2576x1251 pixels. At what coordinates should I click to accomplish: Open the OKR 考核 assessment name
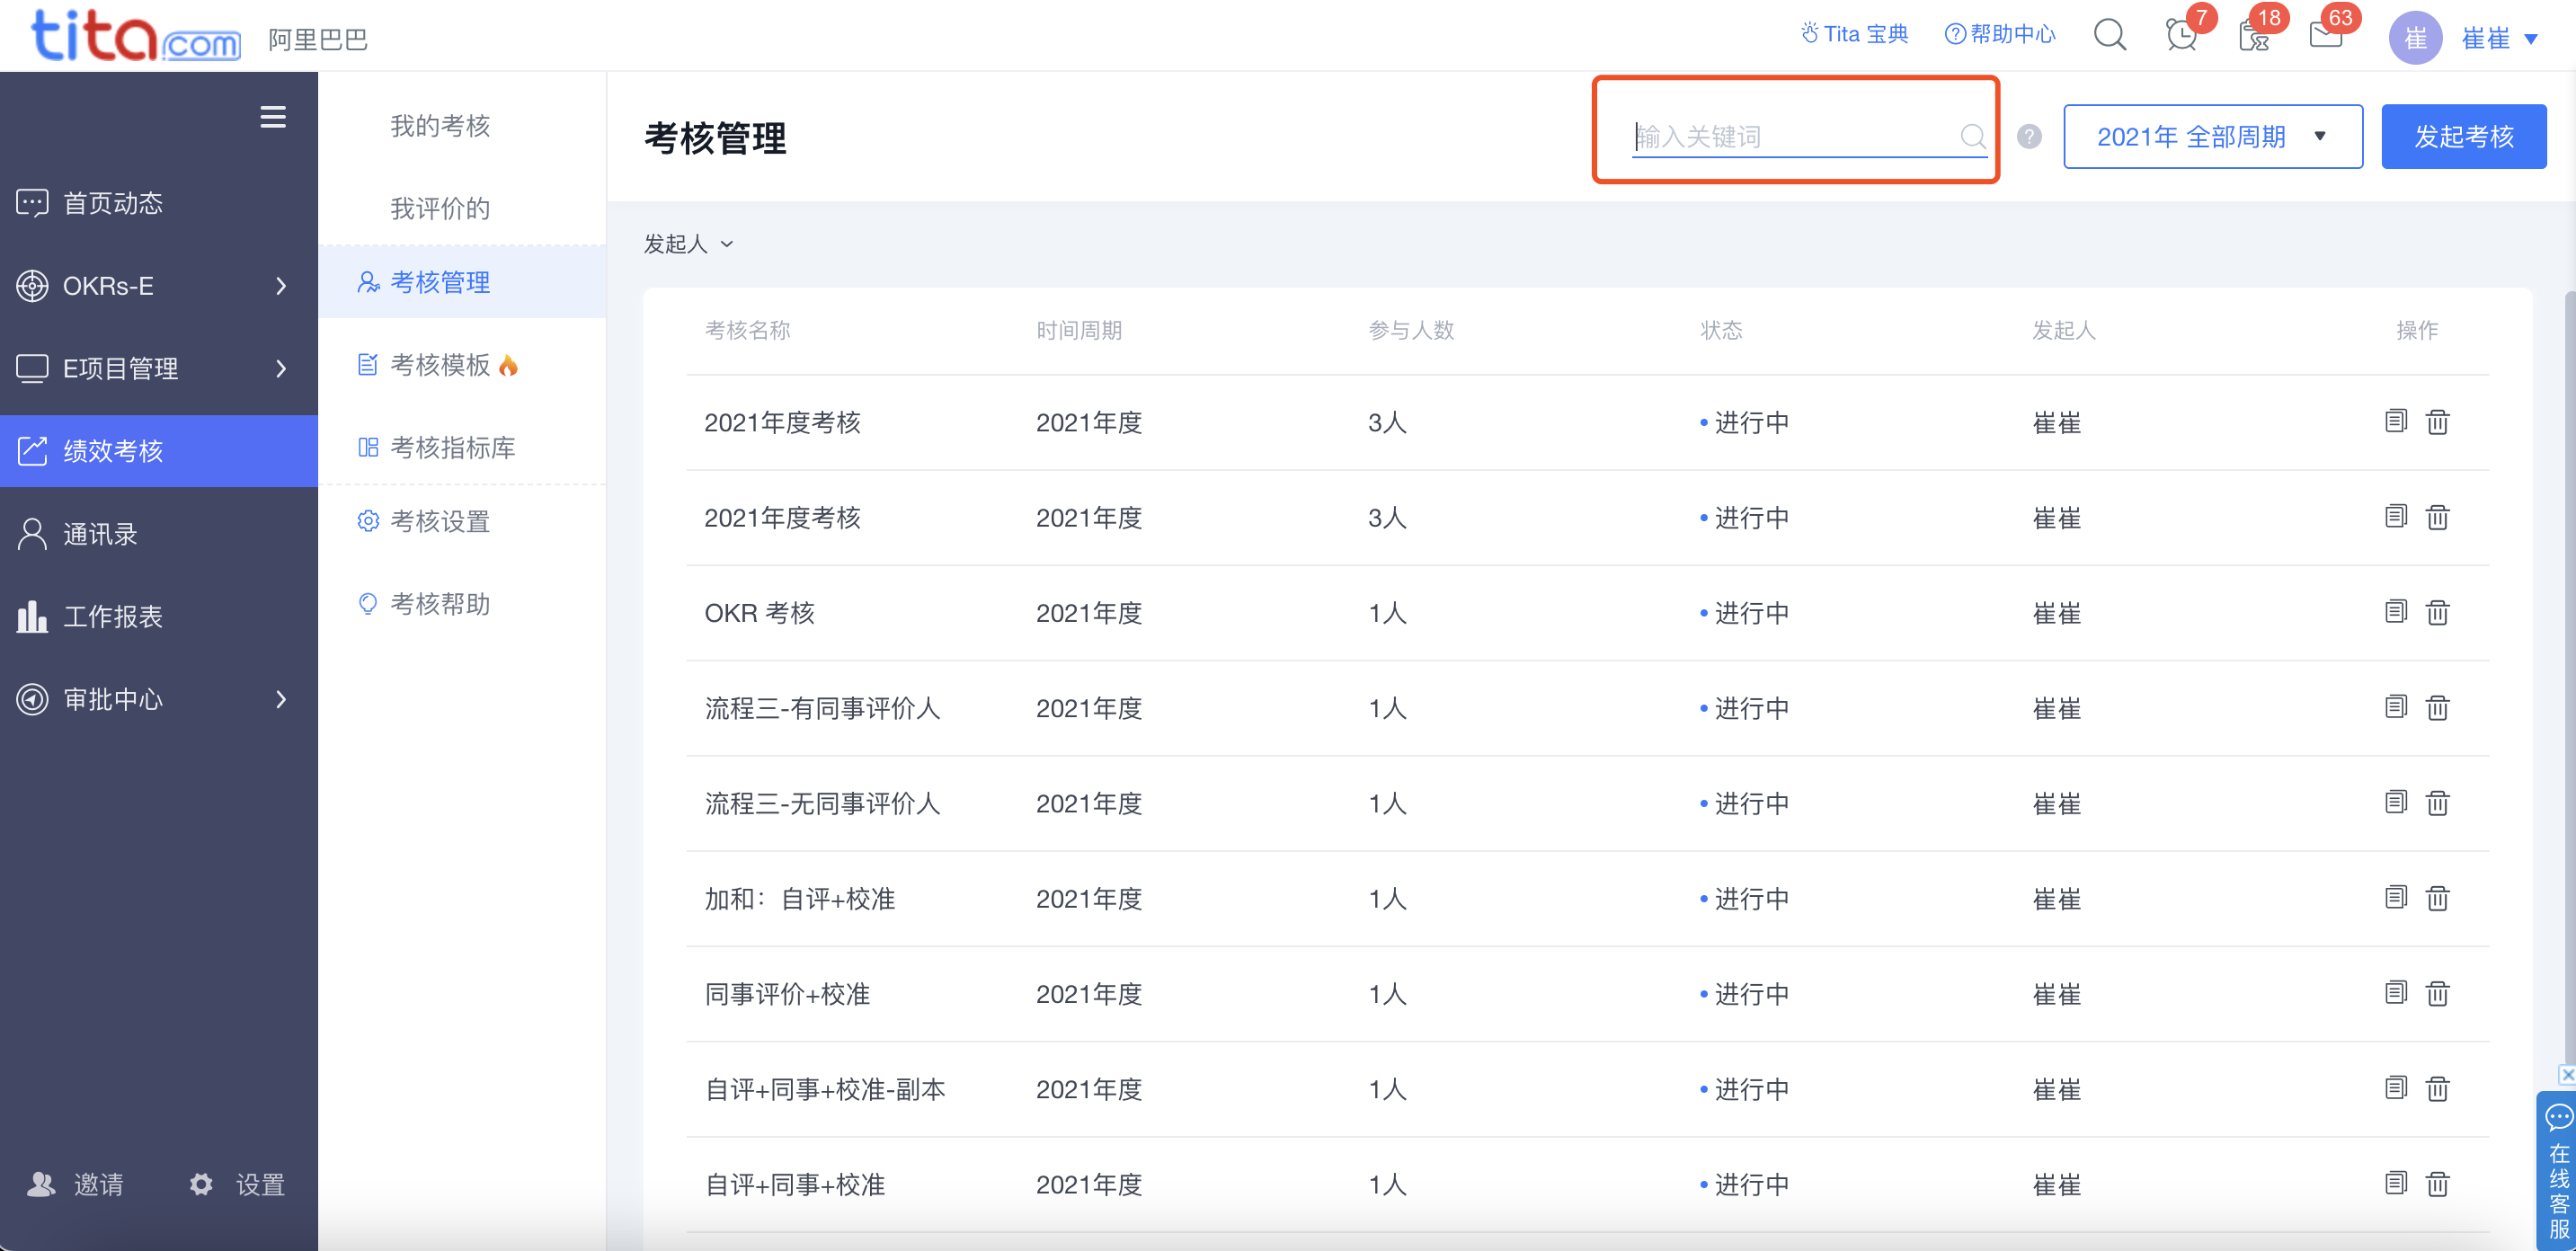pyautogui.click(x=759, y=613)
